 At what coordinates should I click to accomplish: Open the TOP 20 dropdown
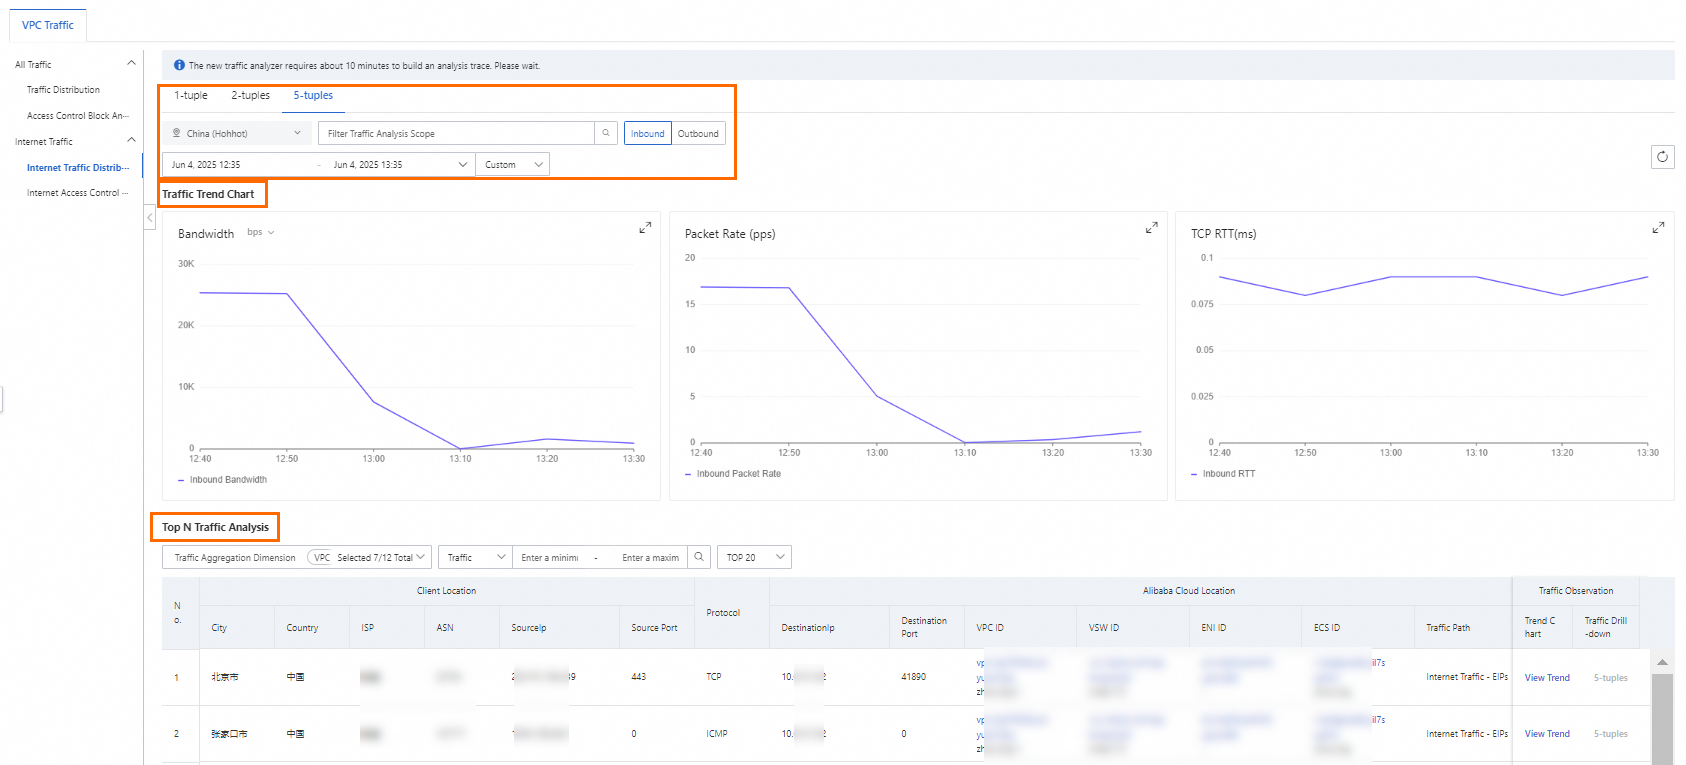click(756, 557)
